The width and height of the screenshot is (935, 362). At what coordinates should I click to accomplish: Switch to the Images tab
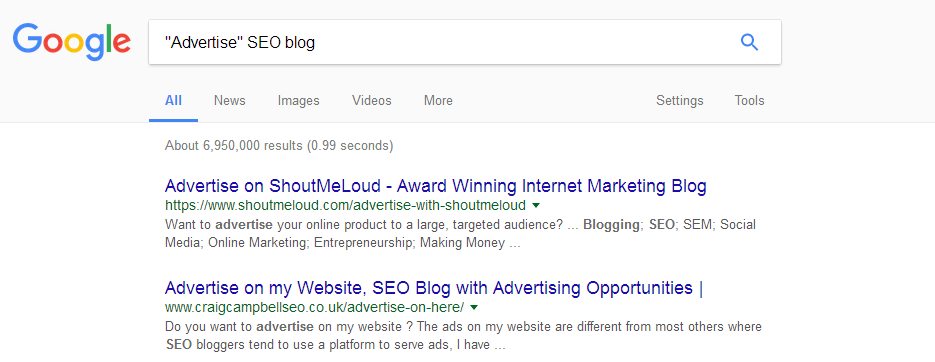point(299,101)
